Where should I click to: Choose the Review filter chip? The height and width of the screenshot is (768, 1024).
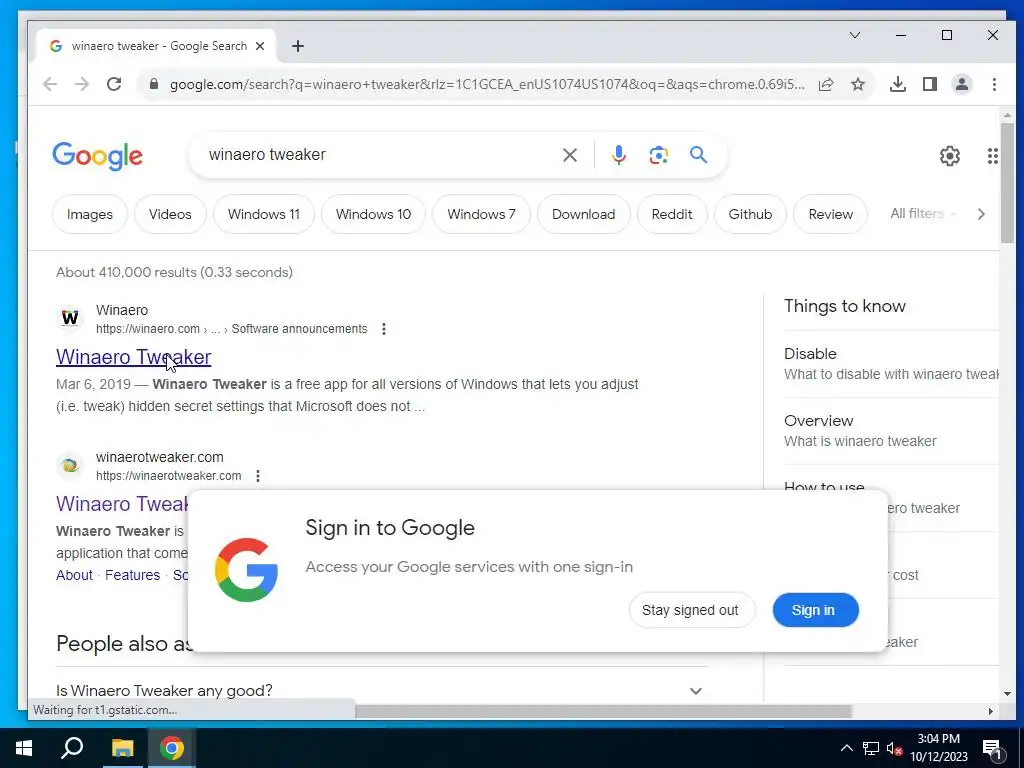pos(831,214)
